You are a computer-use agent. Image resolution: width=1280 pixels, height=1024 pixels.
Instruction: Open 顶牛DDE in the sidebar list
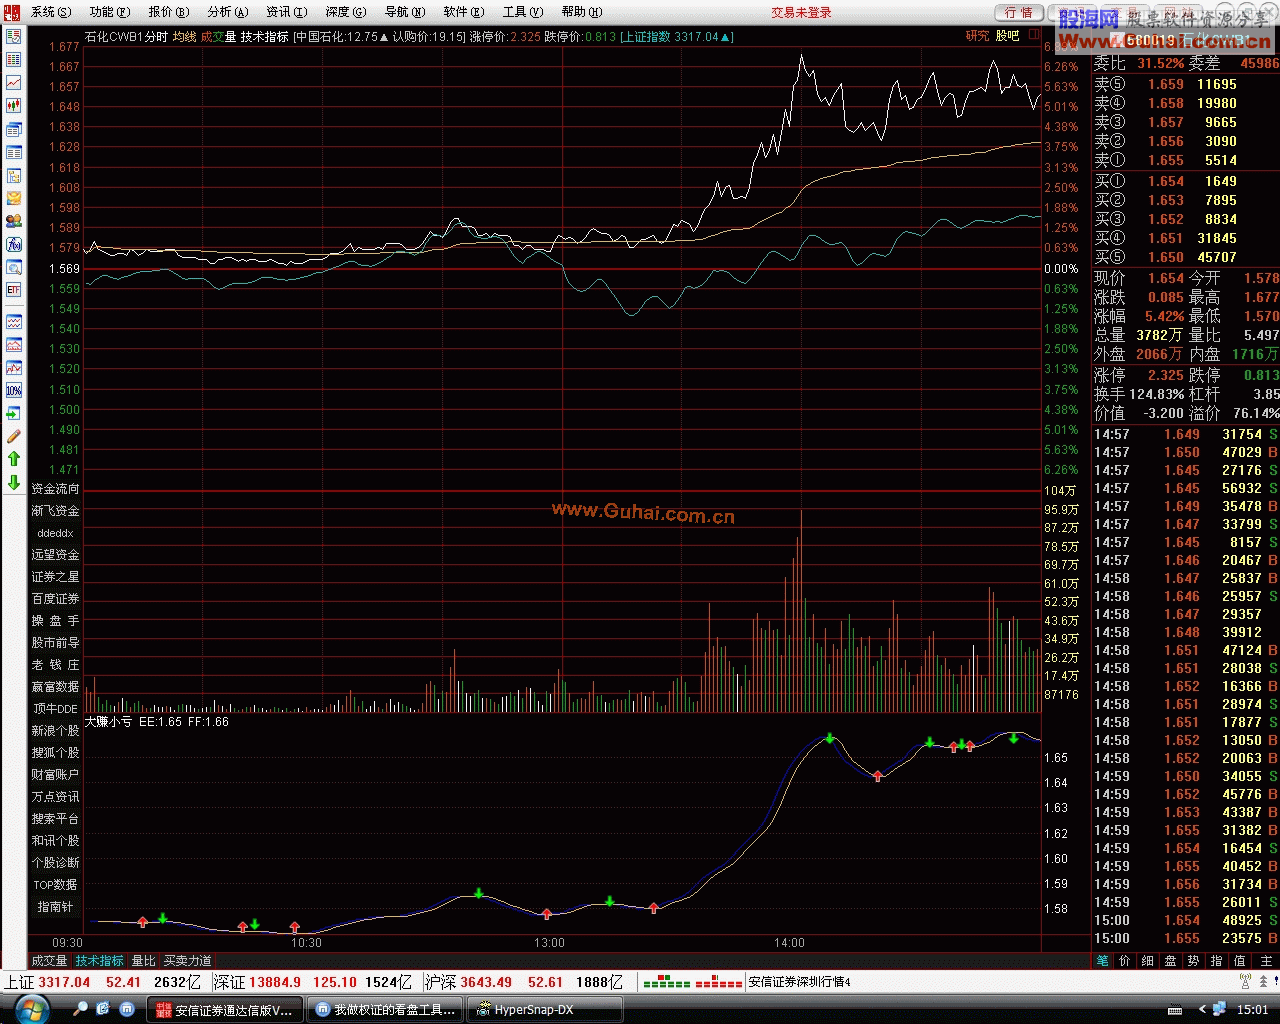pos(55,709)
